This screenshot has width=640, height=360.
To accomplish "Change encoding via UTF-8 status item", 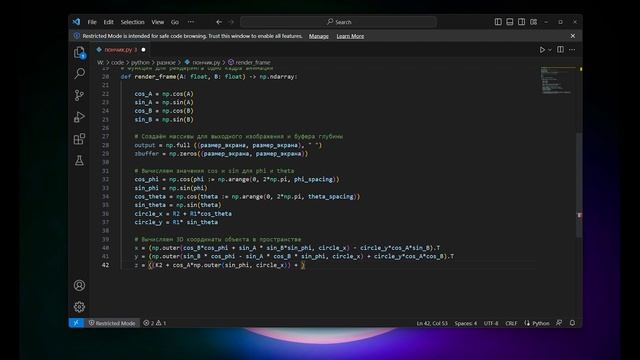I will [x=491, y=323].
